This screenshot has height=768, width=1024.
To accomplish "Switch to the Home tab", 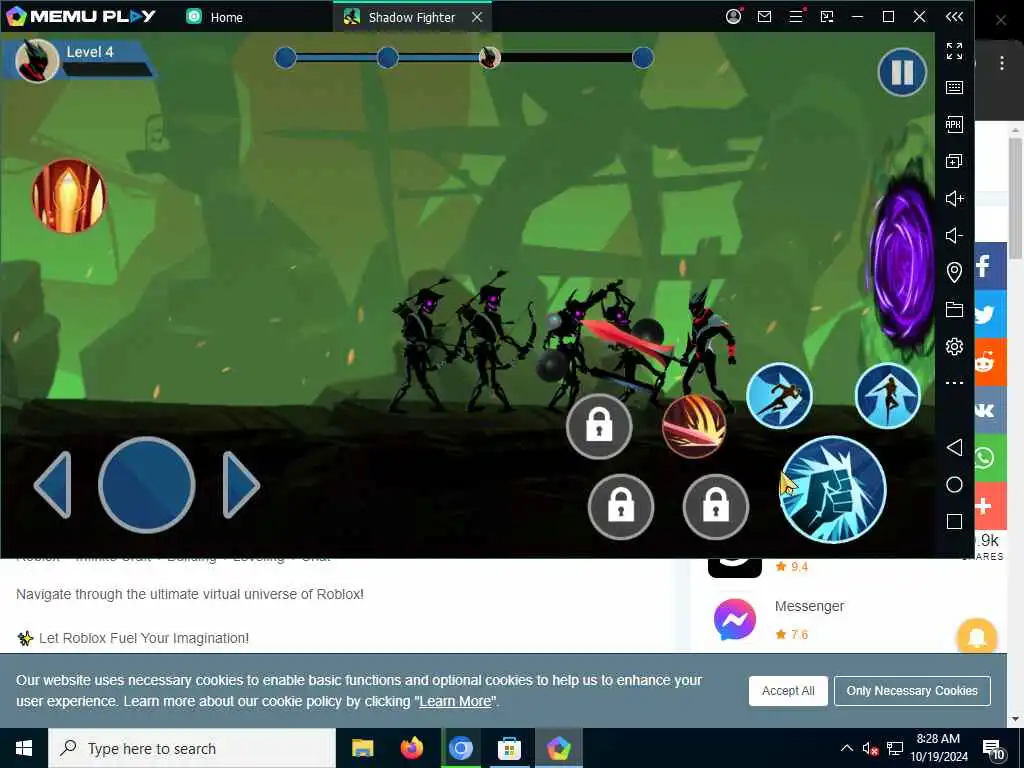I will [216, 17].
